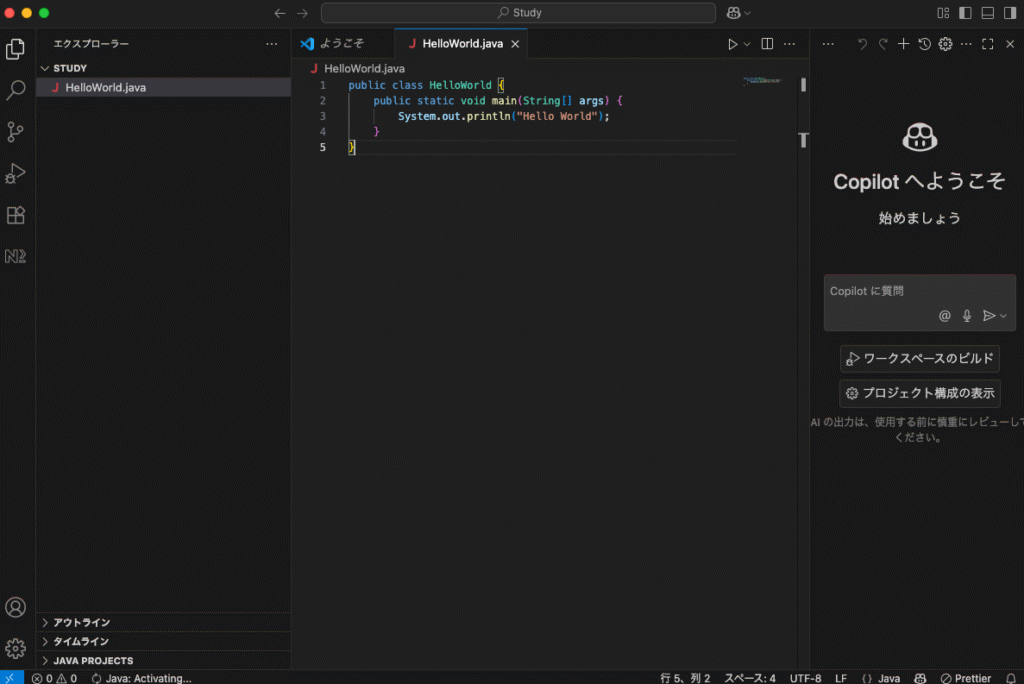Click the プロジェクト構成の表示 button
This screenshot has width=1024, height=684.
[x=920, y=393]
